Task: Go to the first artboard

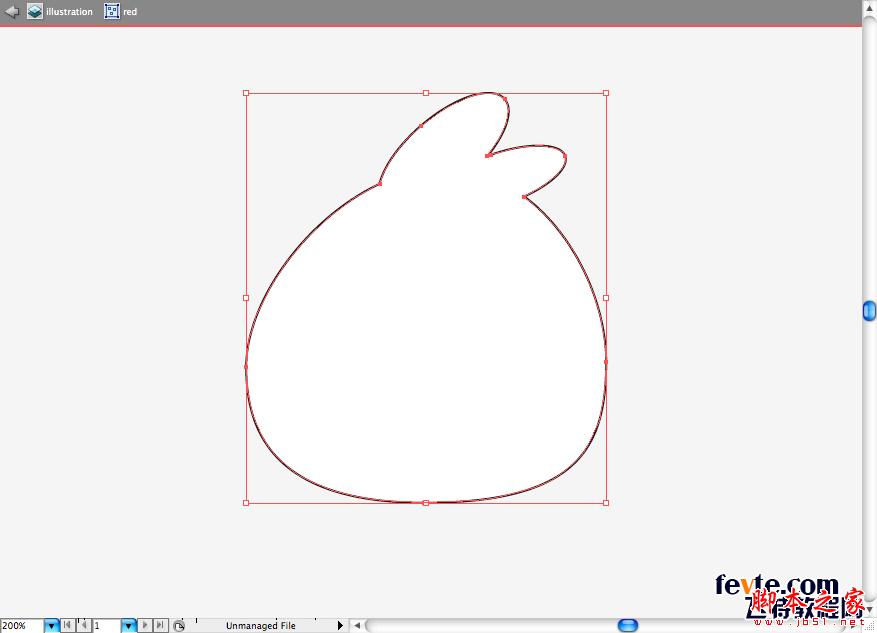Action: 67,625
